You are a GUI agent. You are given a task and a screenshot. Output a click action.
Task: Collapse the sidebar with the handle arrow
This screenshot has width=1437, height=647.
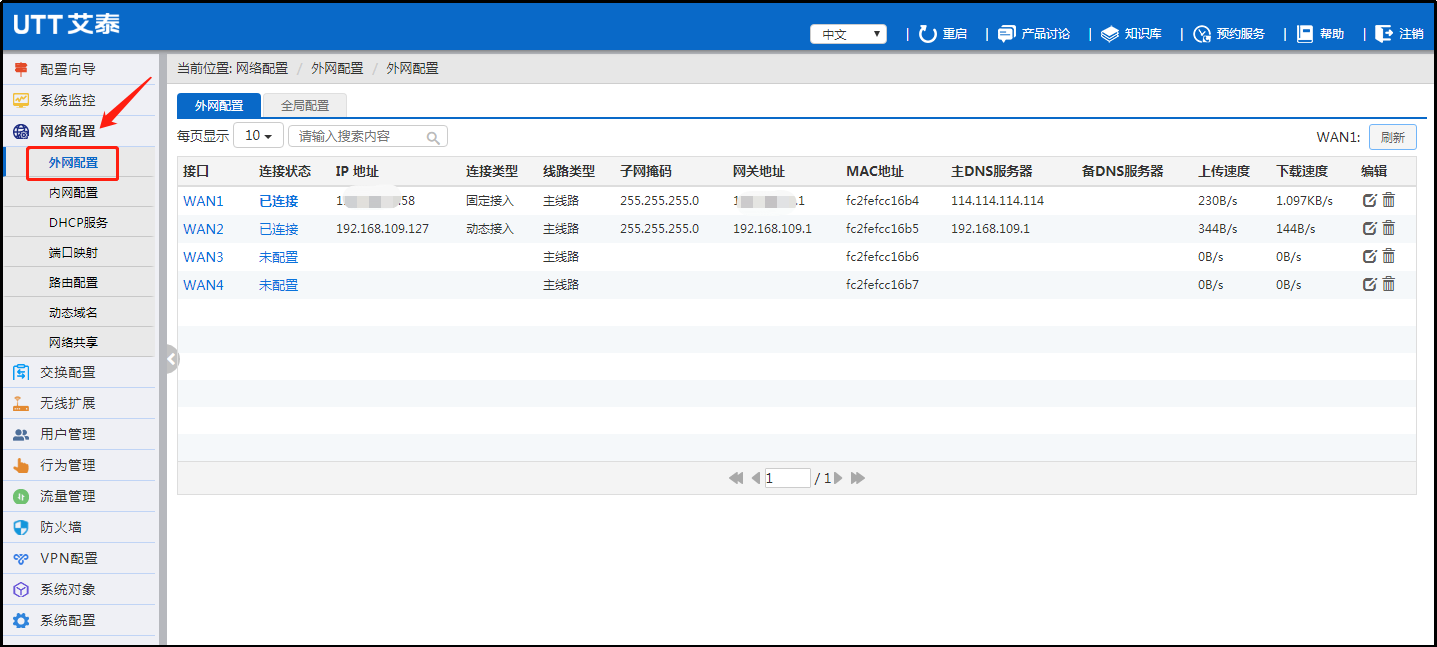pos(171,358)
